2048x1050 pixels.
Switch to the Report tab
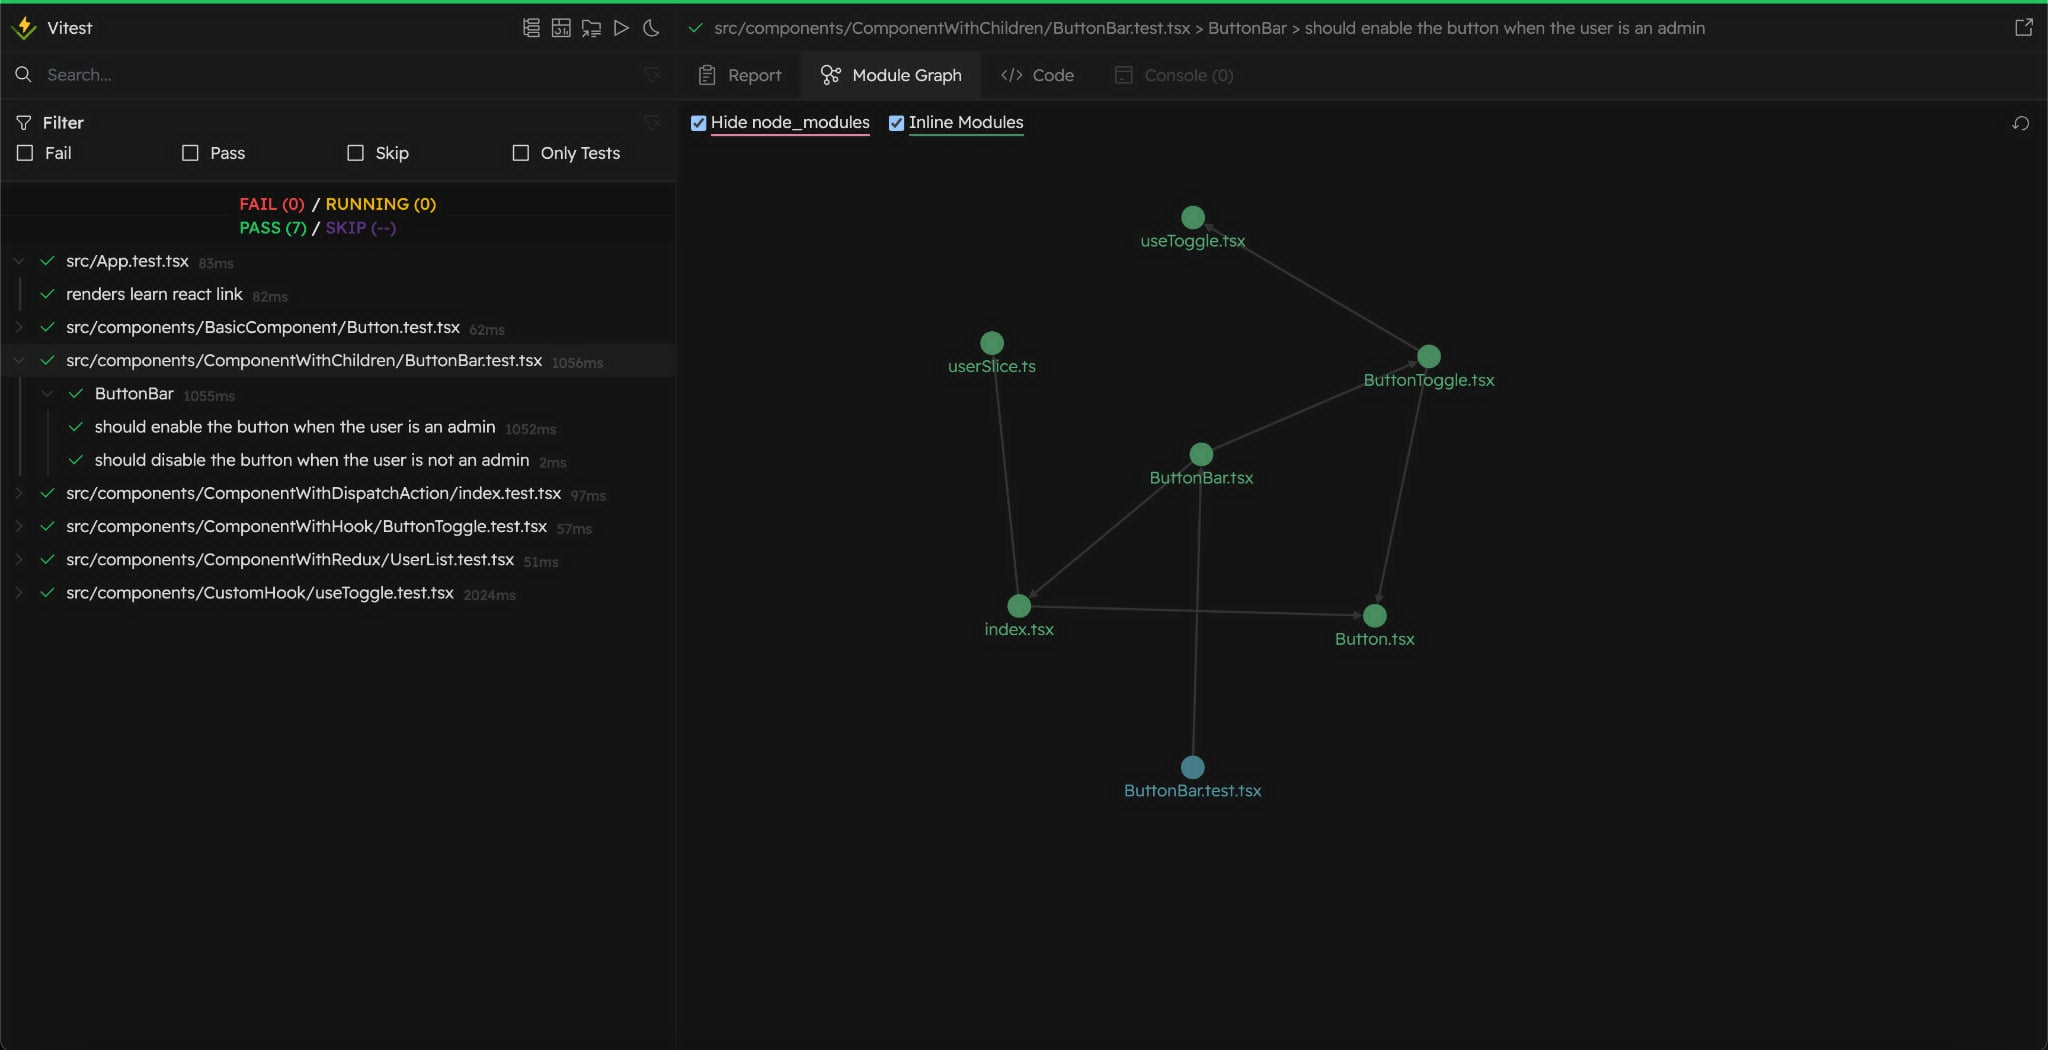coord(739,75)
